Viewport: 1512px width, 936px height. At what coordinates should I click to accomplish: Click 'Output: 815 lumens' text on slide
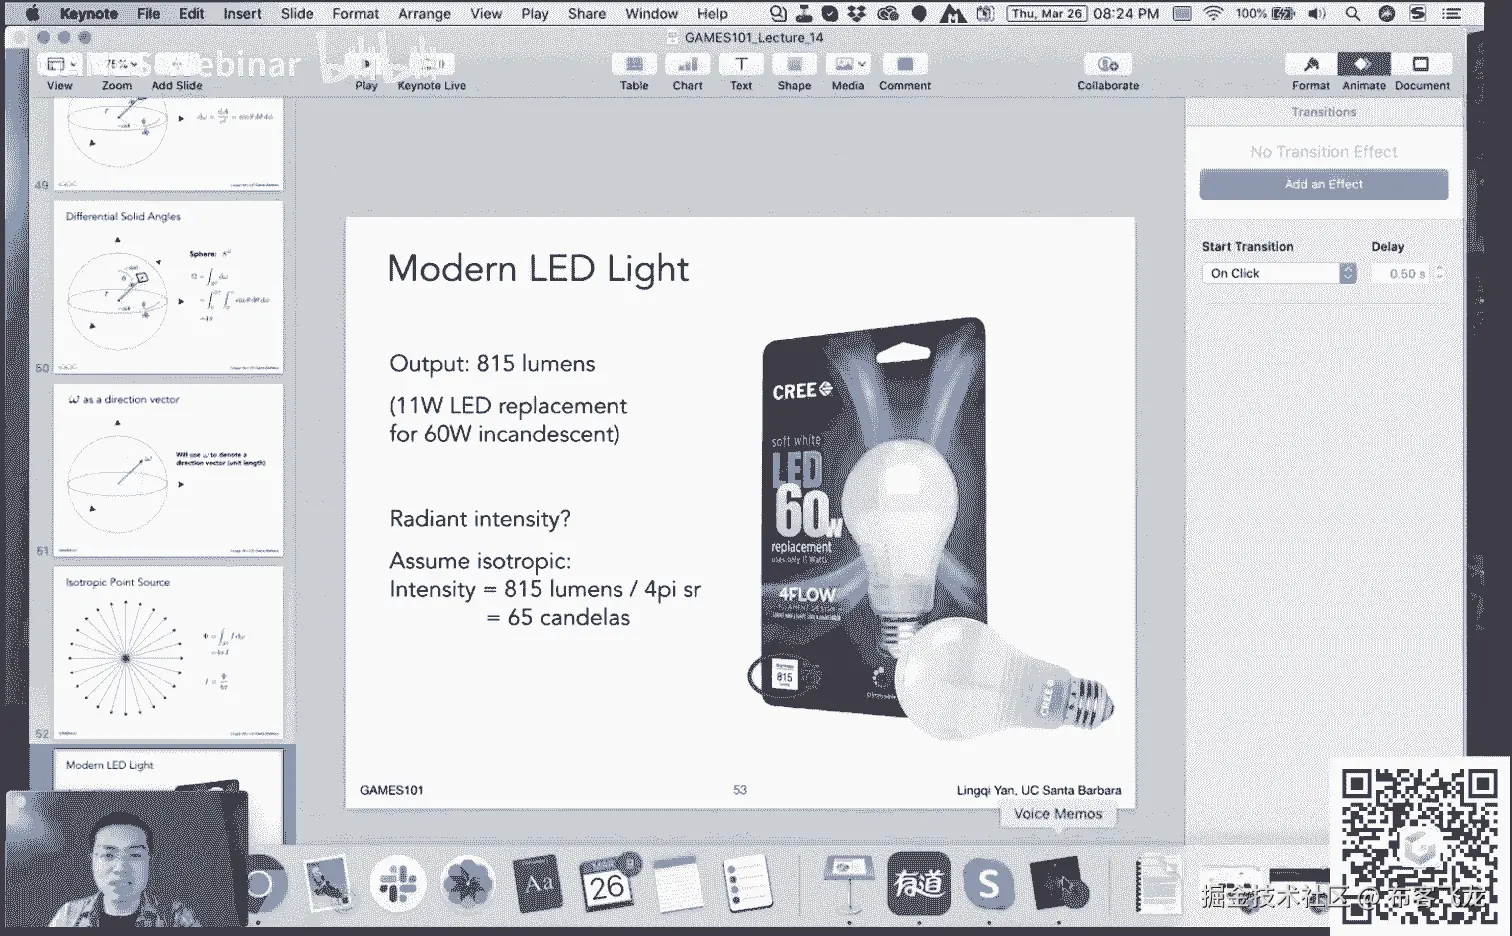click(492, 364)
